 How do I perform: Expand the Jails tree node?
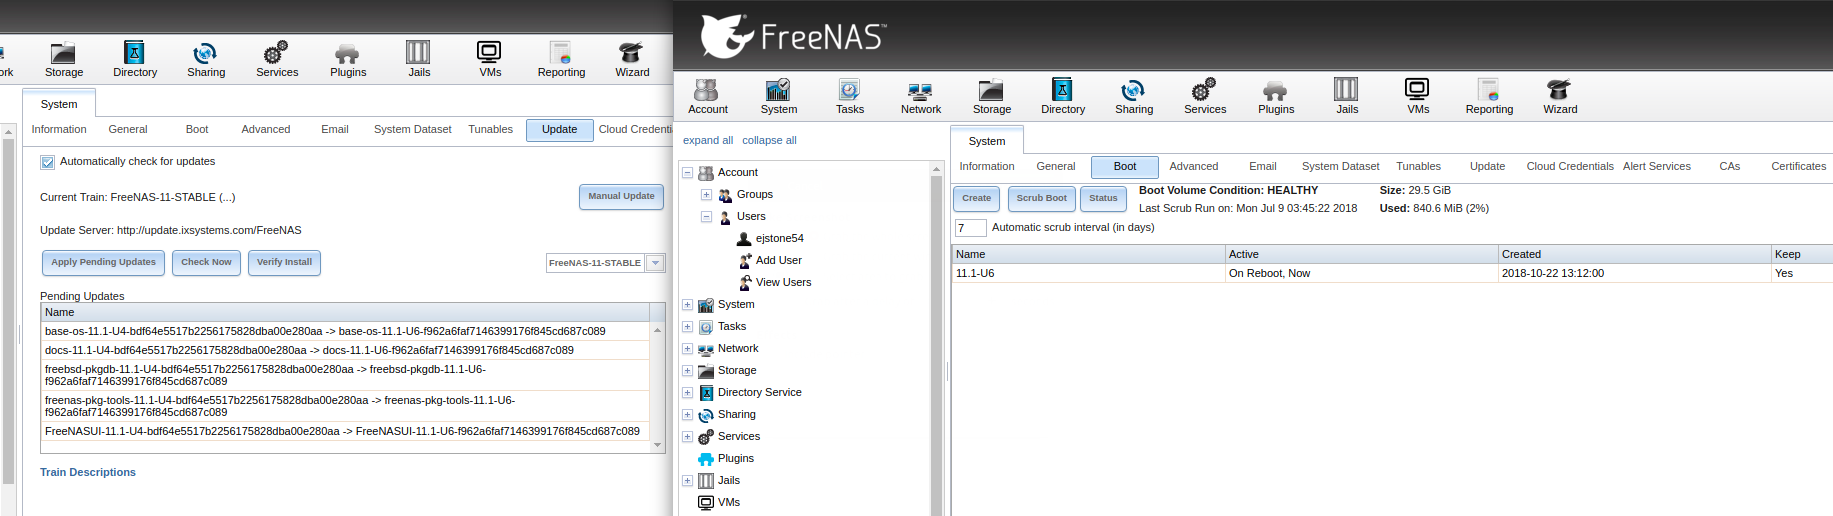[687, 481]
